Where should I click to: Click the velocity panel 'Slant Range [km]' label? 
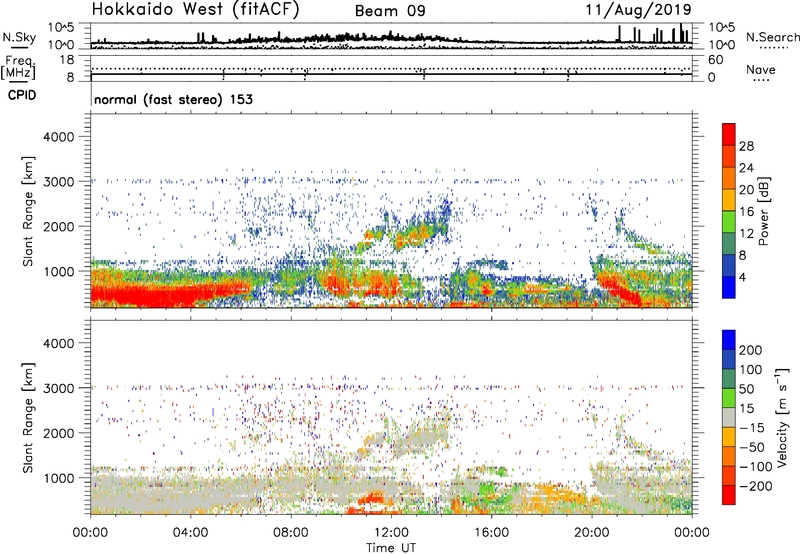tap(28, 417)
